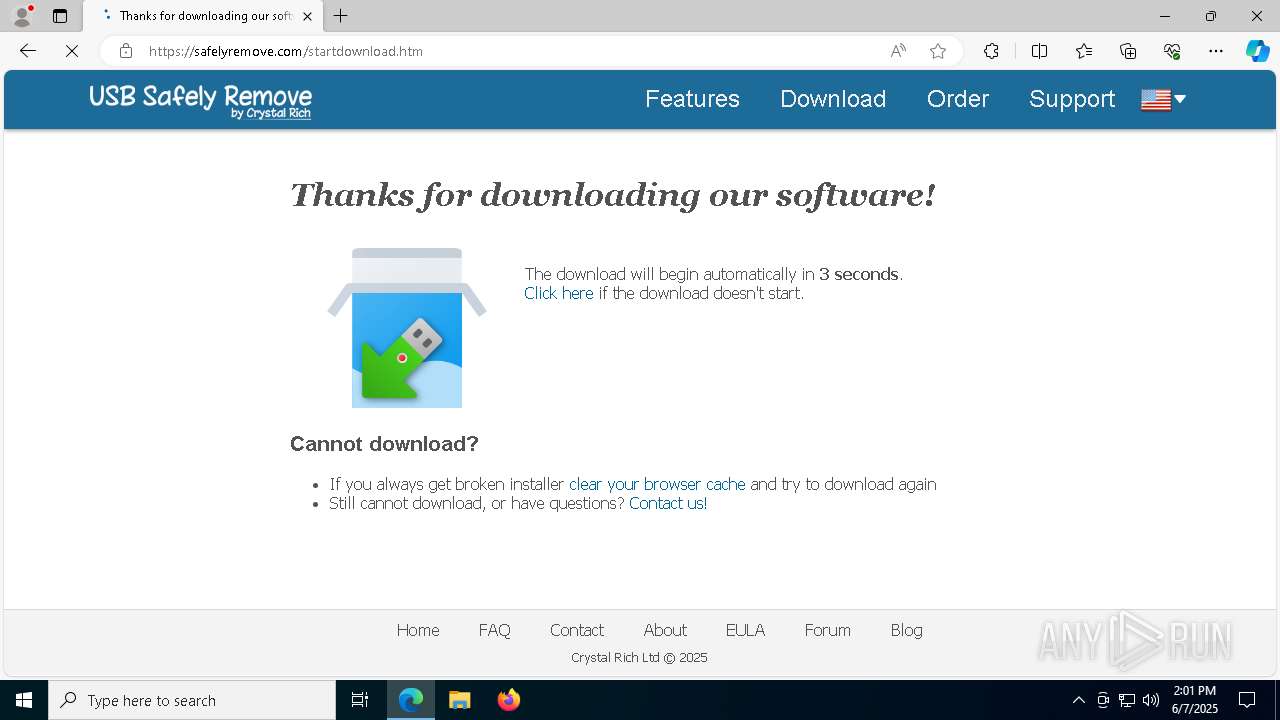Open Contact footer link
This screenshot has width=1280, height=720.
(x=577, y=630)
